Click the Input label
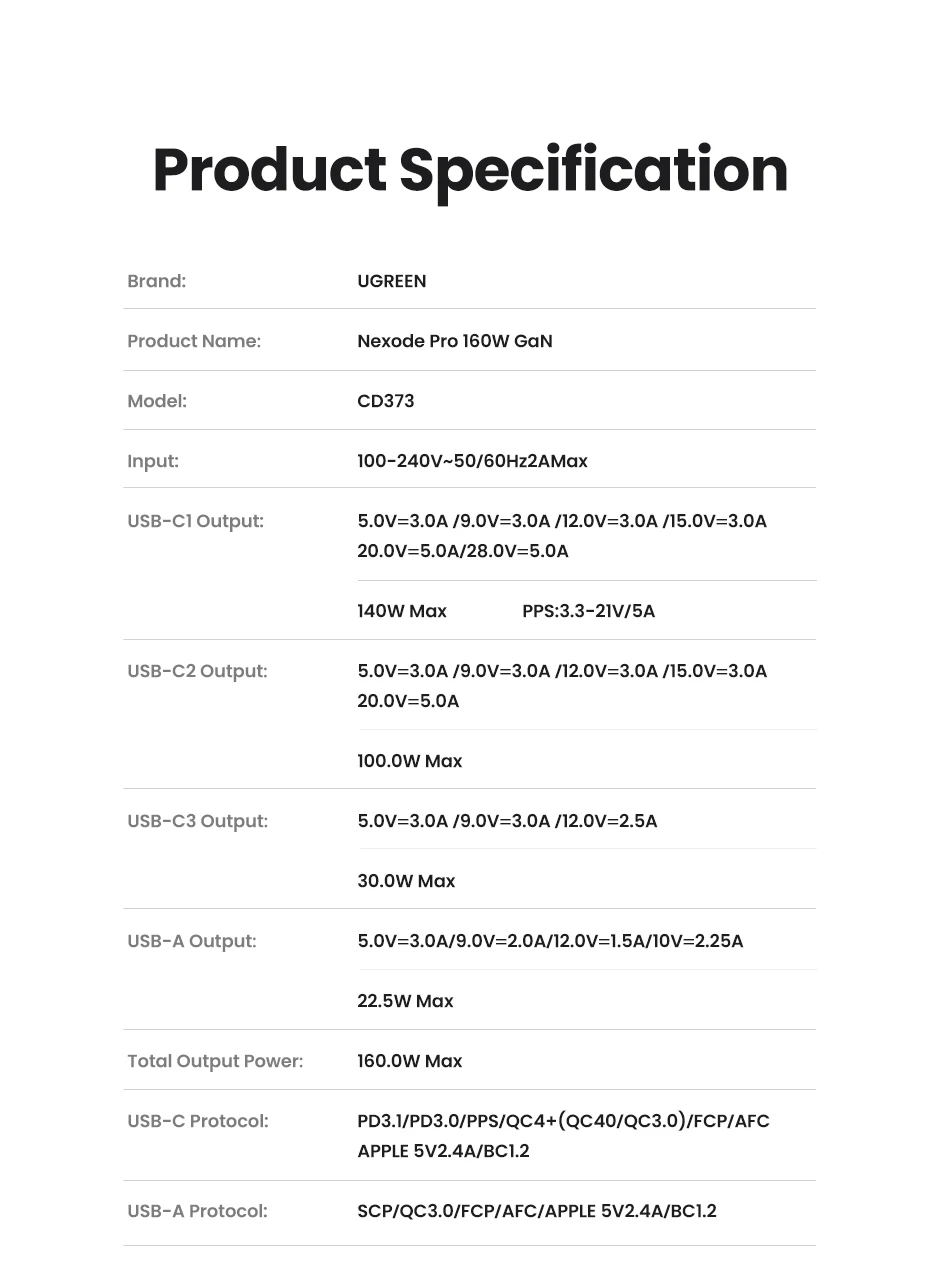930x1283 pixels. point(153,461)
